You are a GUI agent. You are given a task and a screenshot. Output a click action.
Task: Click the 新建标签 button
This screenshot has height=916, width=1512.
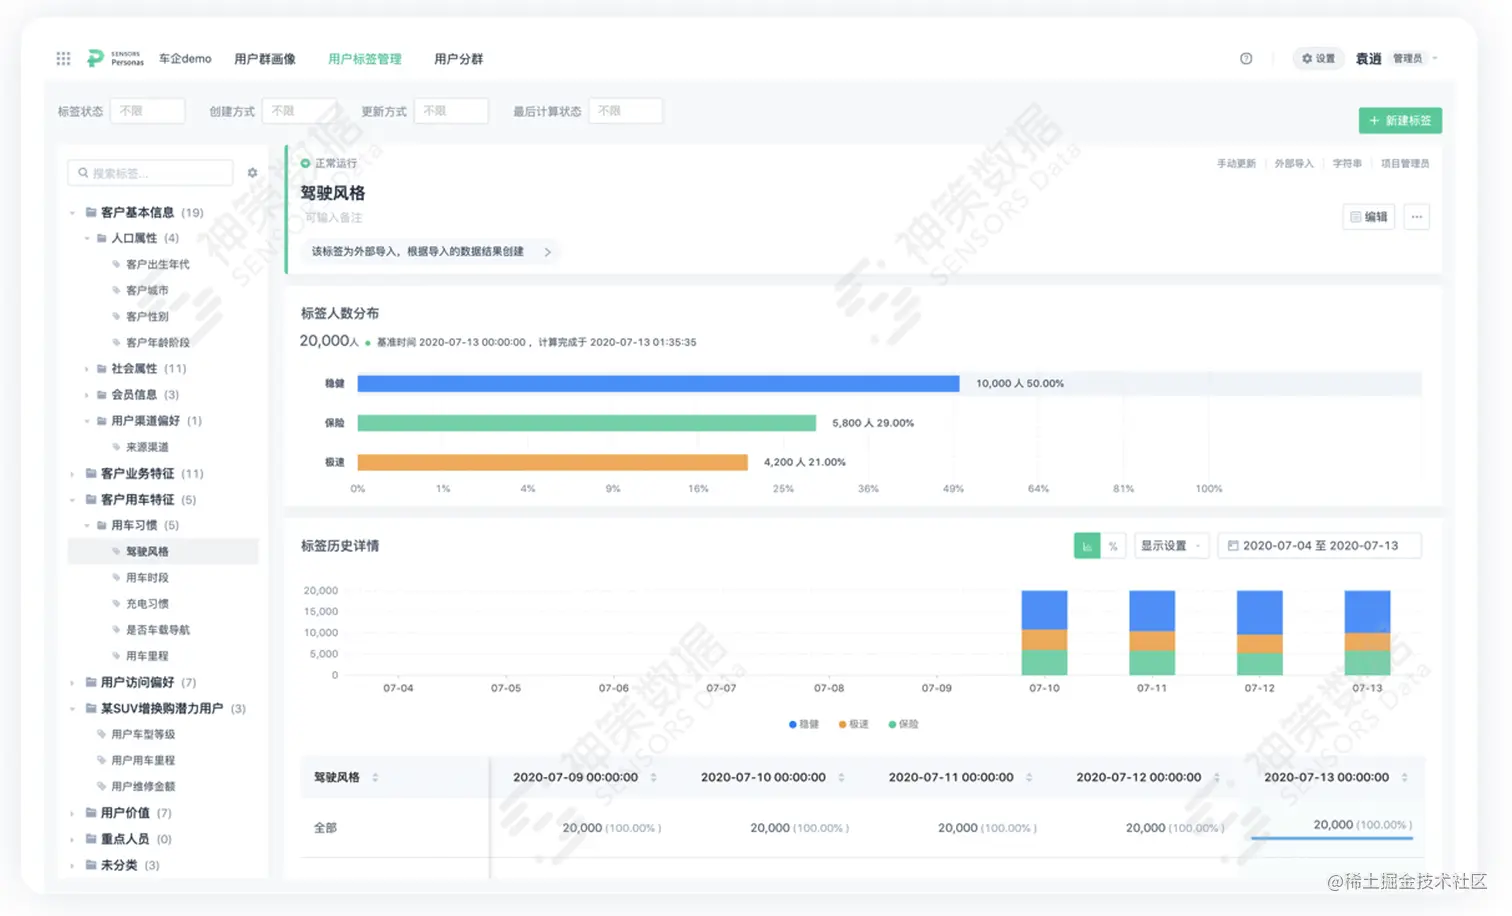[x=1400, y=120]
